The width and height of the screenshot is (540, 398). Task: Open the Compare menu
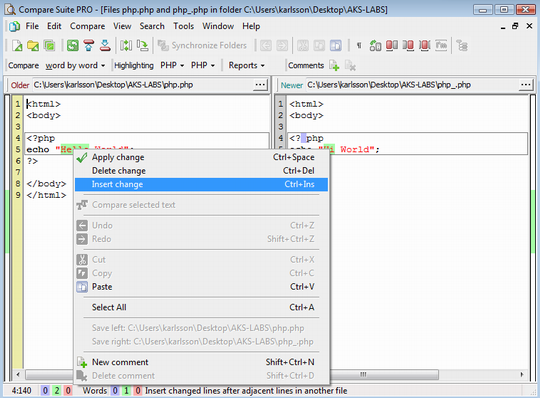click(87, 26)
